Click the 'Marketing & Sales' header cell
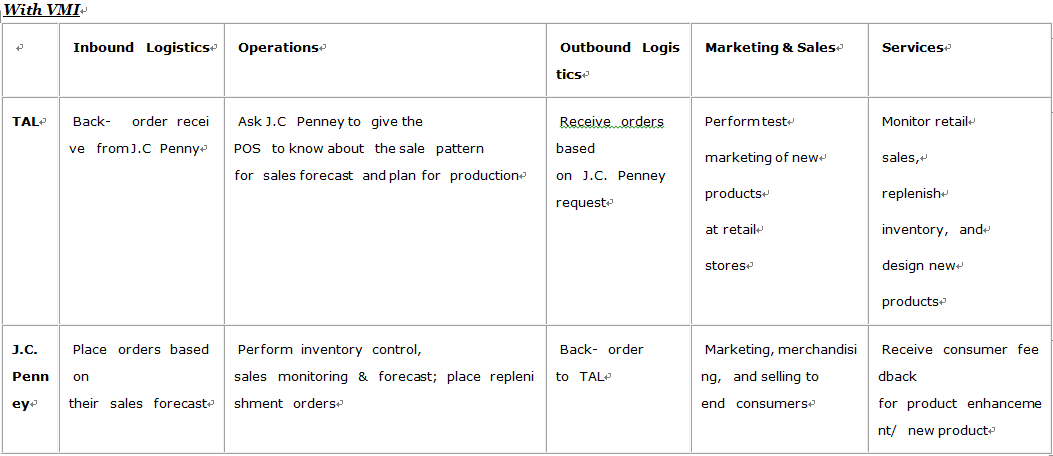1053x456 pixels. (779, 60)
